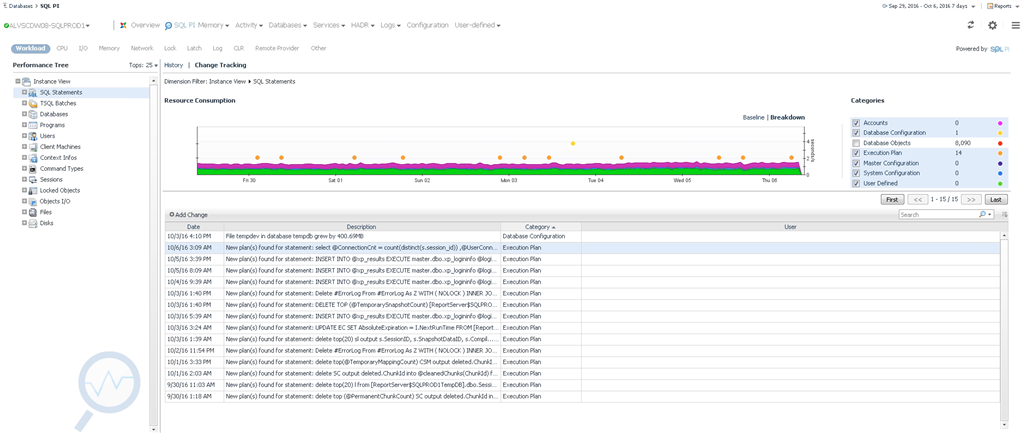Uncheck the System Configuration category checkbox

856,173
